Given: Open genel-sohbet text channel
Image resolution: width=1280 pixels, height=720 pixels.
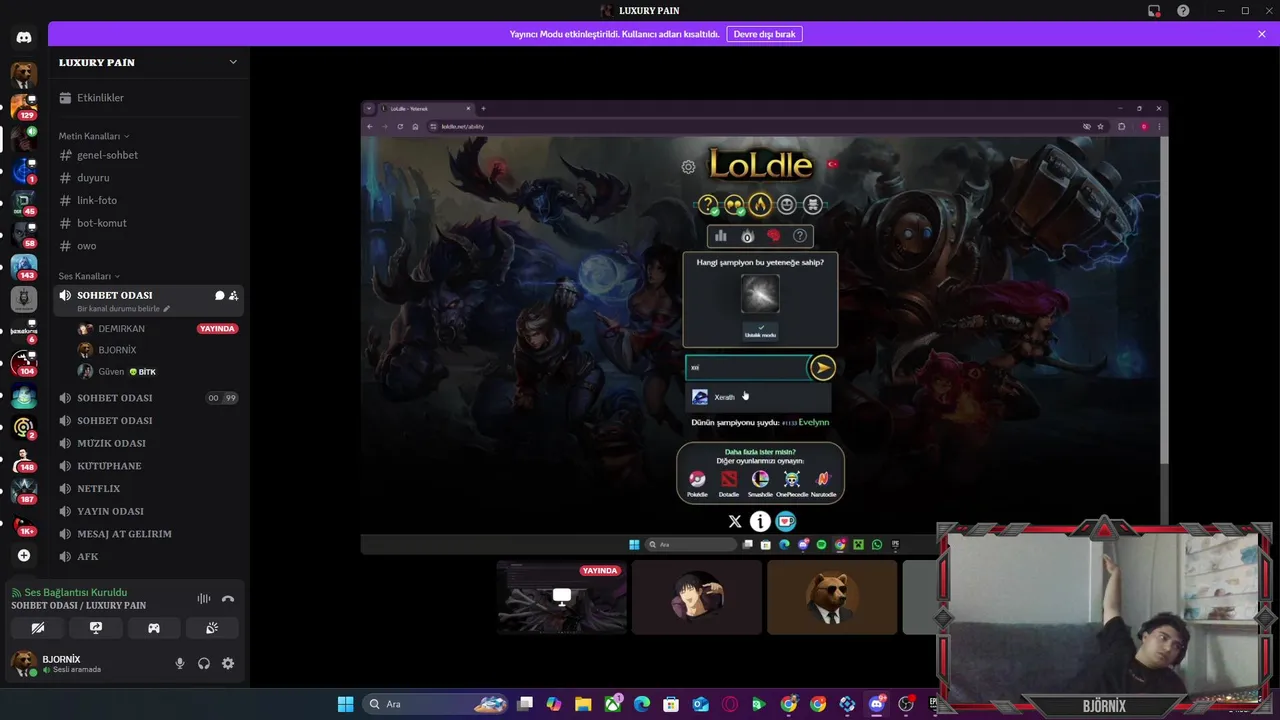Looking at the screenshot, I should tap(149, 155).
